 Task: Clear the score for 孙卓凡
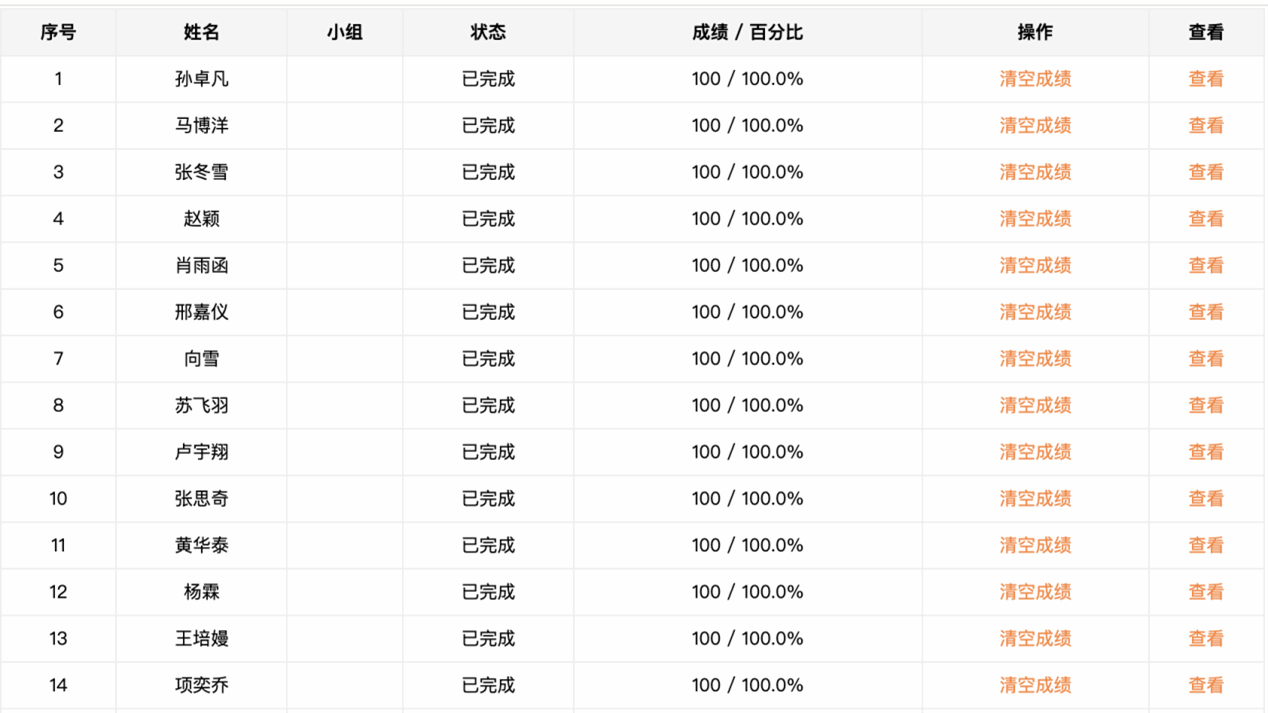(1035, 79)
